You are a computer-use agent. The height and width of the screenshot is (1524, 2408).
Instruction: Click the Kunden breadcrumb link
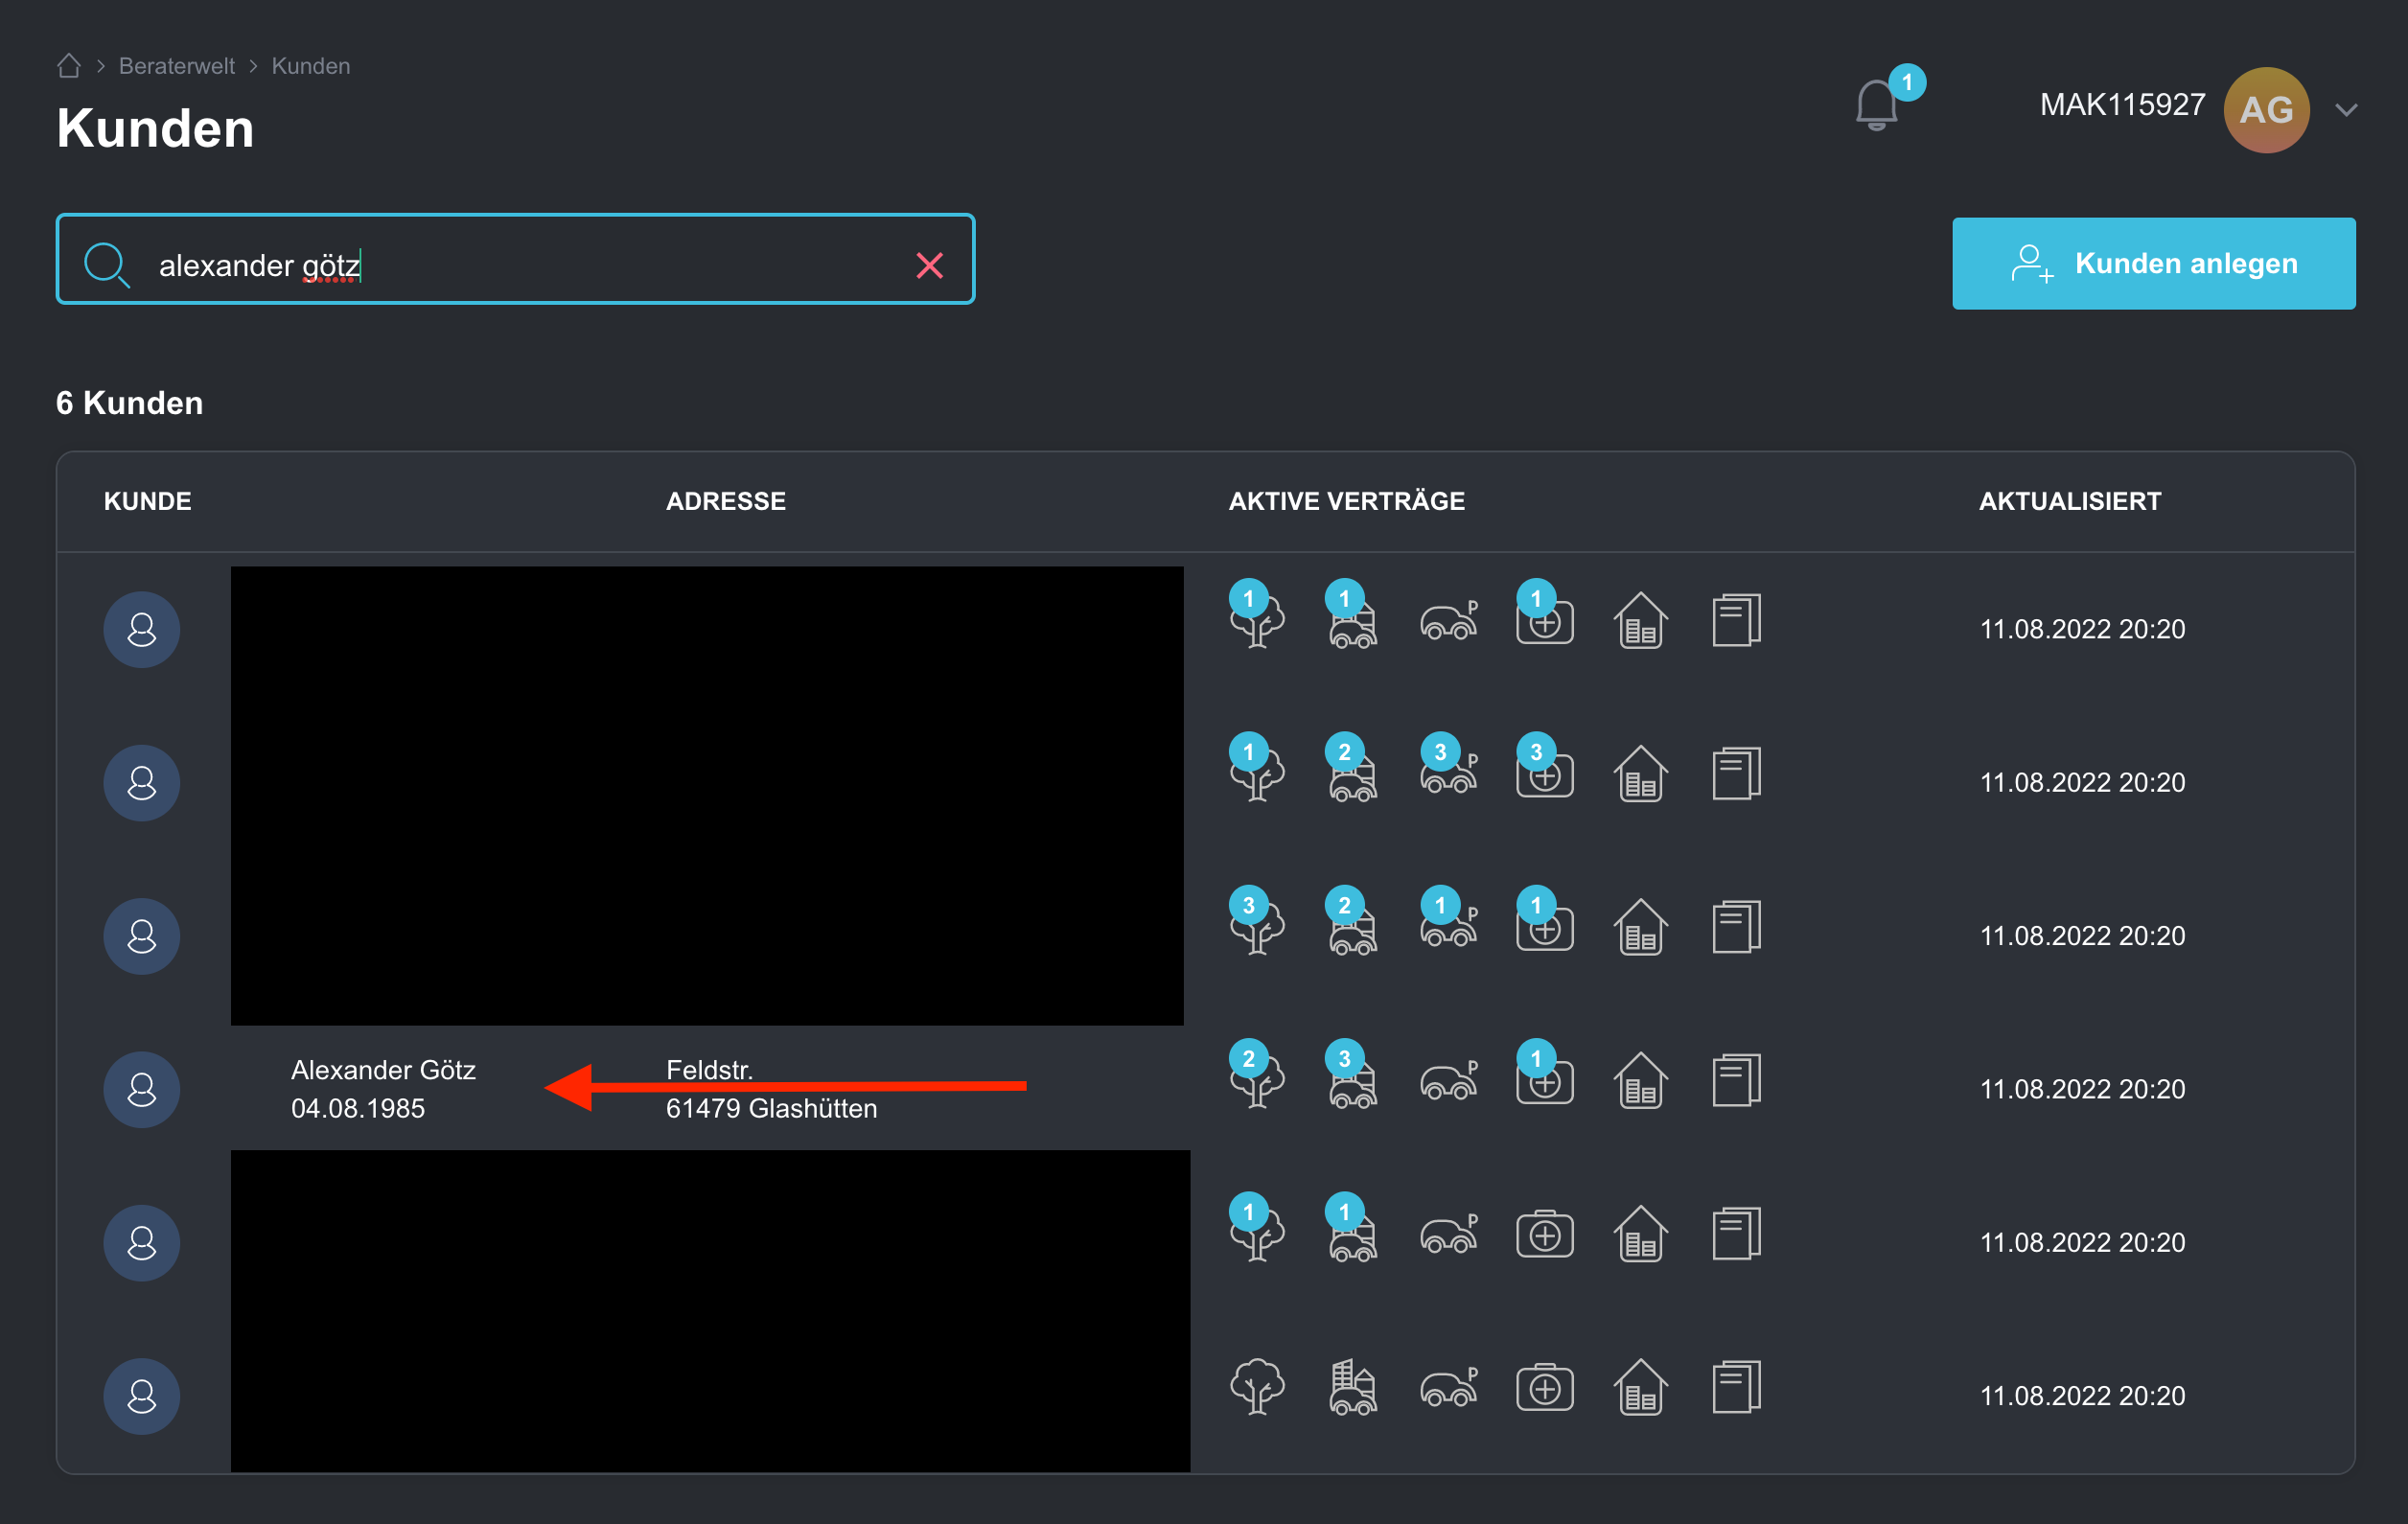click(311, 66)
